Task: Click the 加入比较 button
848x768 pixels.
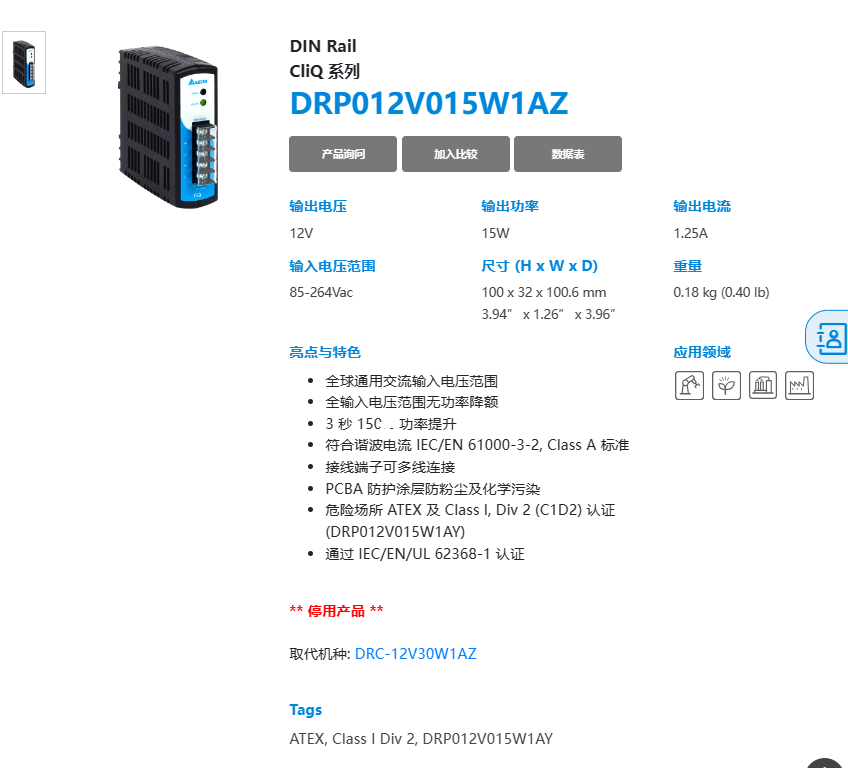Action: click(455, 154)
